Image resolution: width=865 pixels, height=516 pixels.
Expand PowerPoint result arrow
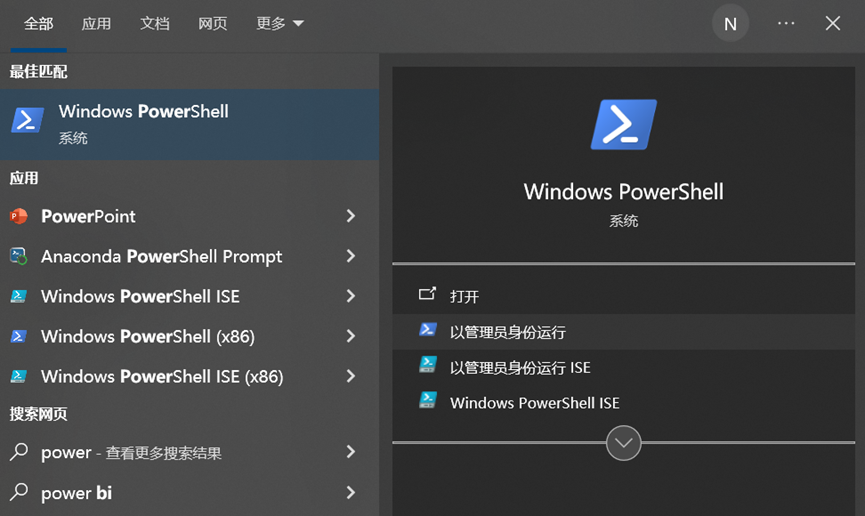point(351,216)
